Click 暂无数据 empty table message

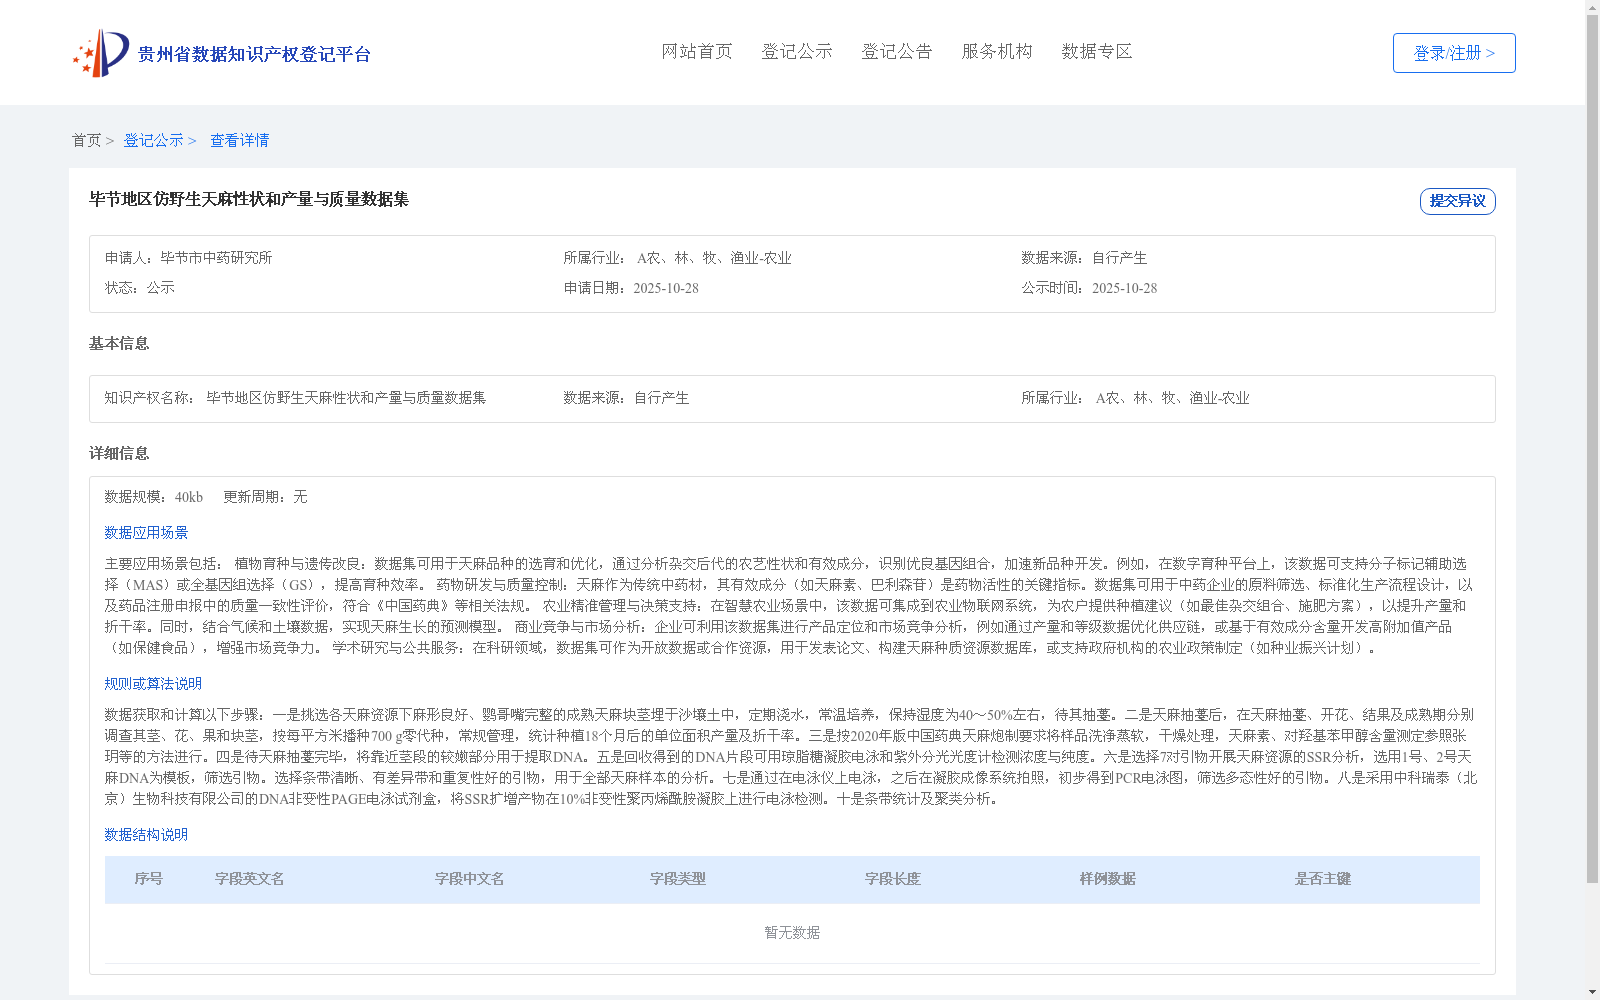(792, 933)
